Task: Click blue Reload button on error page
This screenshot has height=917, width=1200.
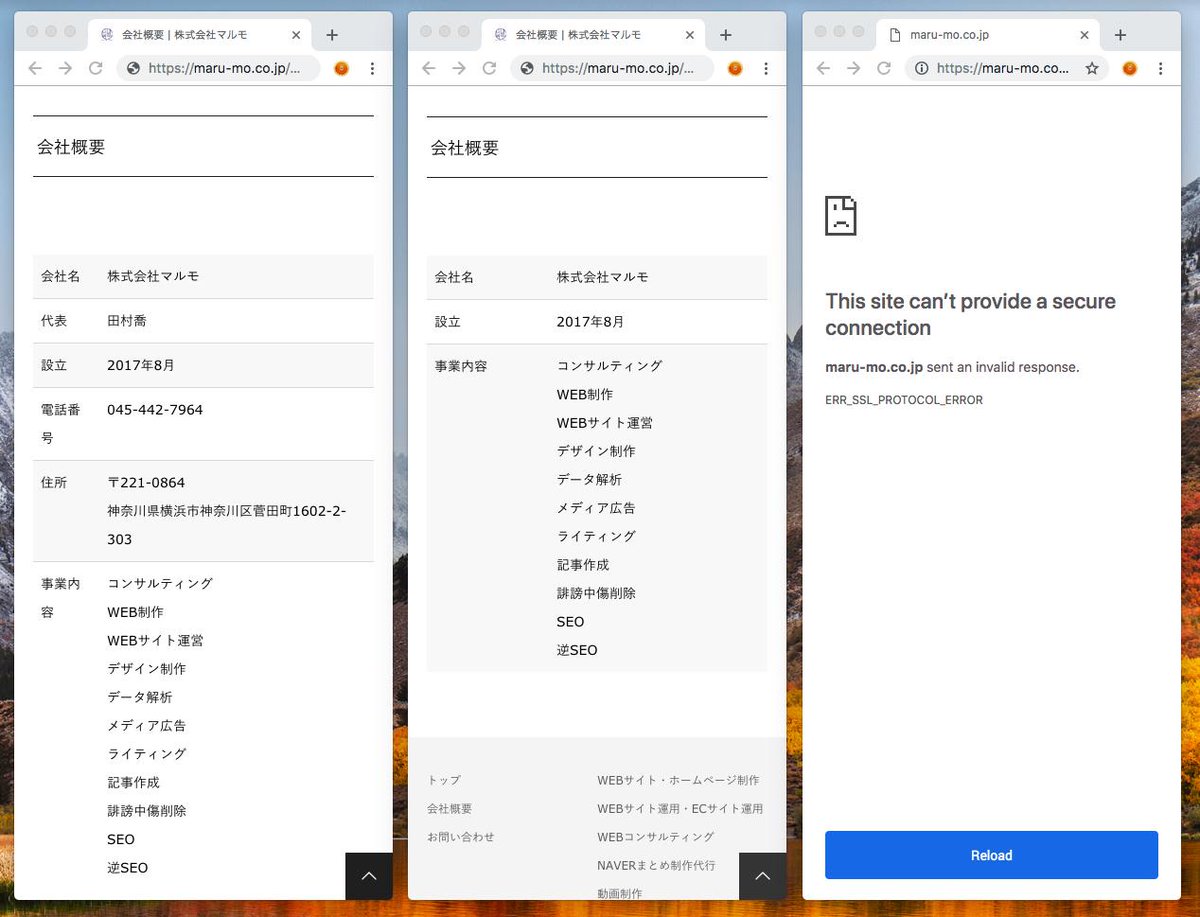Action: pos(991,855)
